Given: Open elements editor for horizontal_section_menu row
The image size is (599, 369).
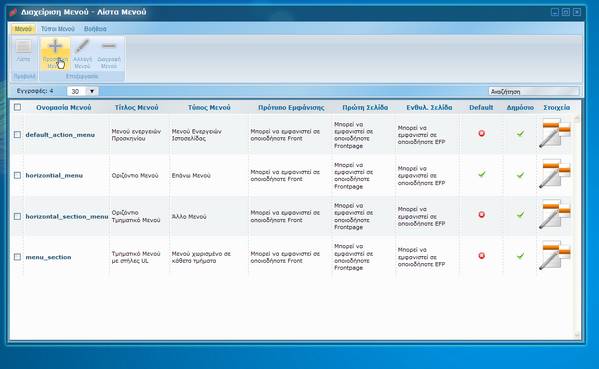Looking at the screenshot, I should 555,214.
